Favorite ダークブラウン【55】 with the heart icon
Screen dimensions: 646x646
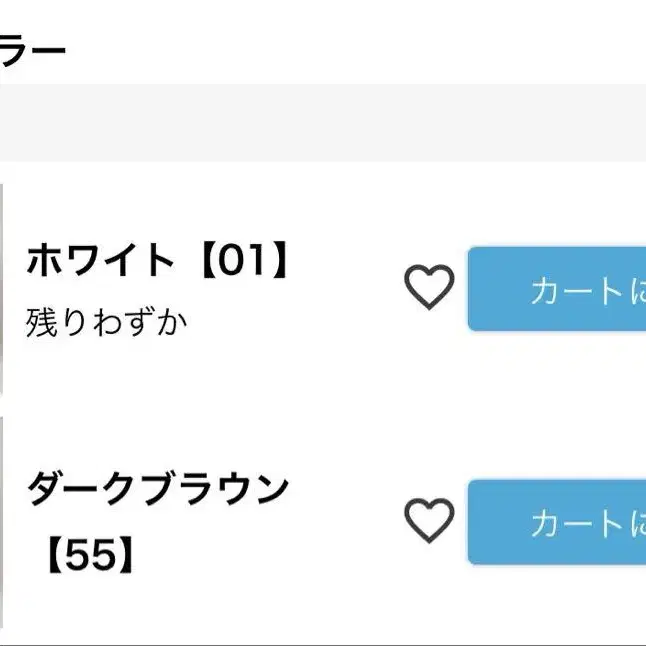tap(429, 521)
